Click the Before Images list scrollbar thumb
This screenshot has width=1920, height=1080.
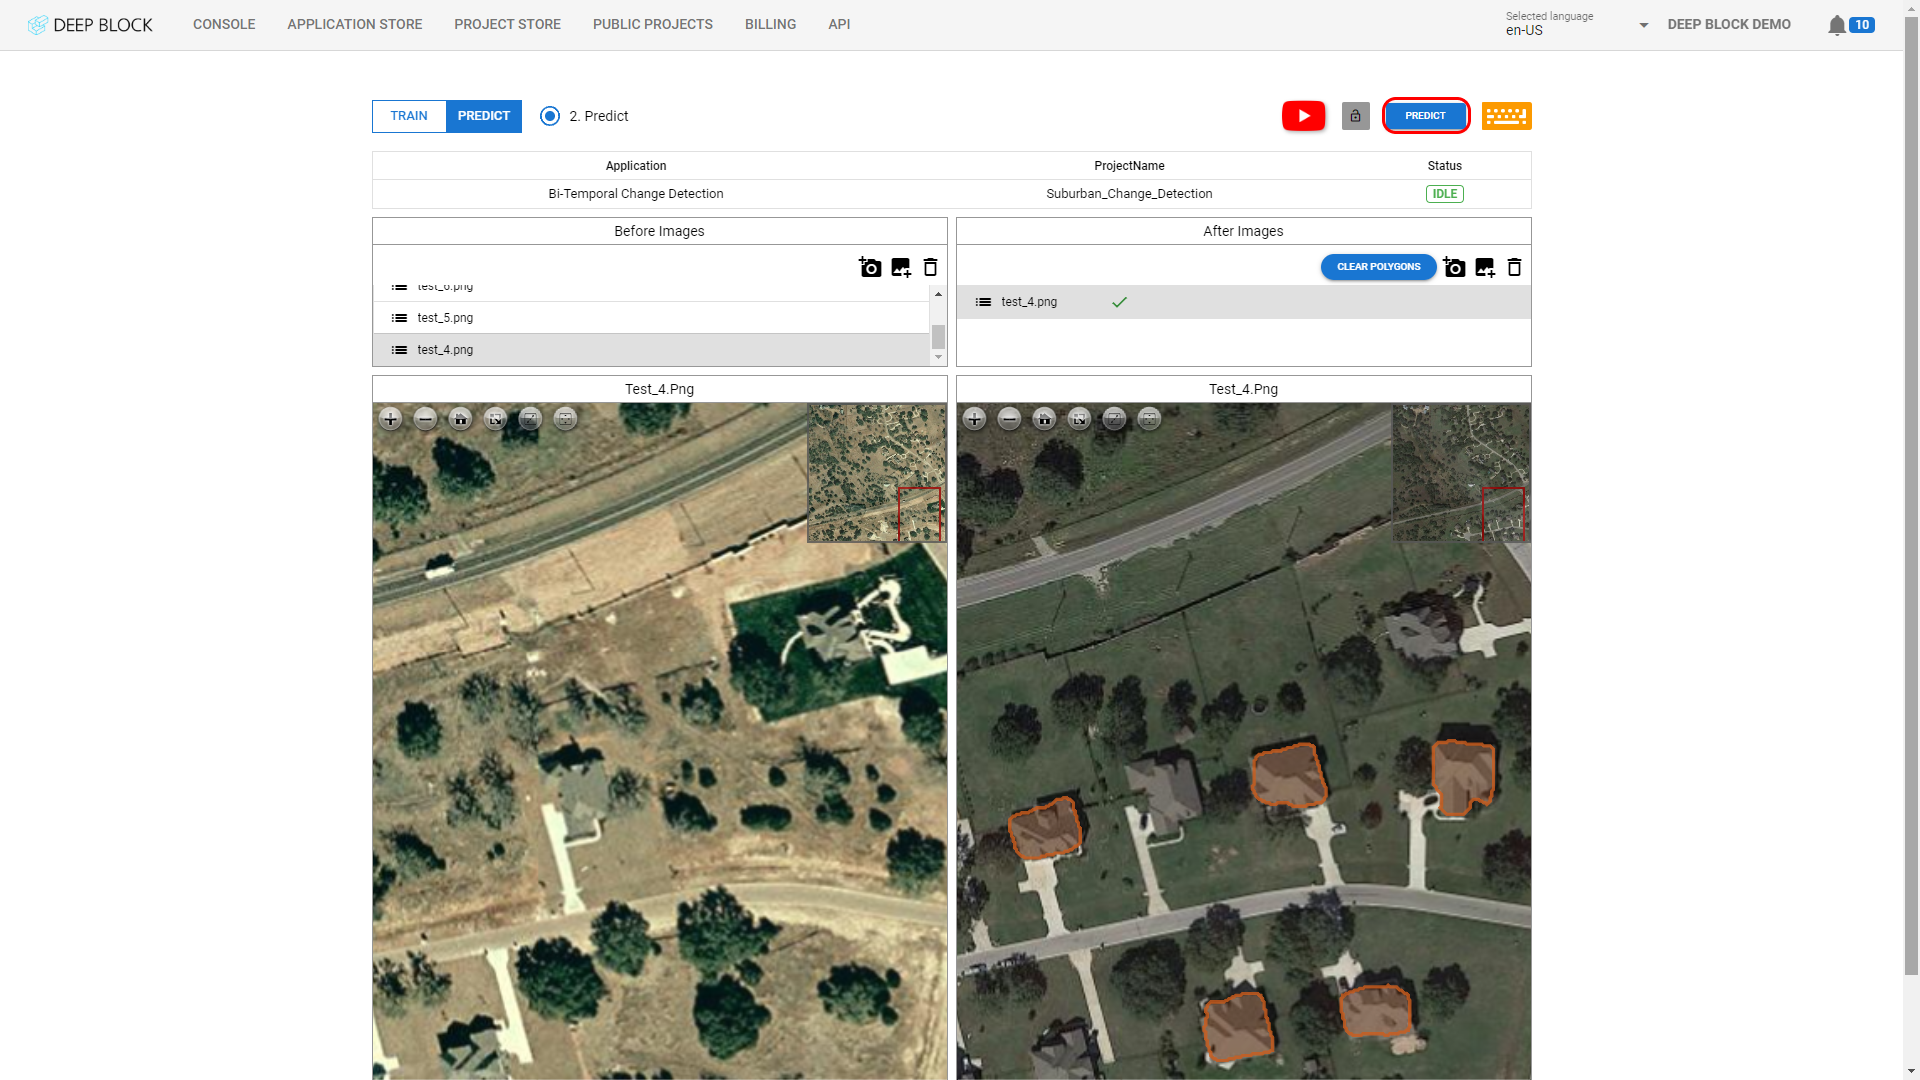click(x=938, y=337)
